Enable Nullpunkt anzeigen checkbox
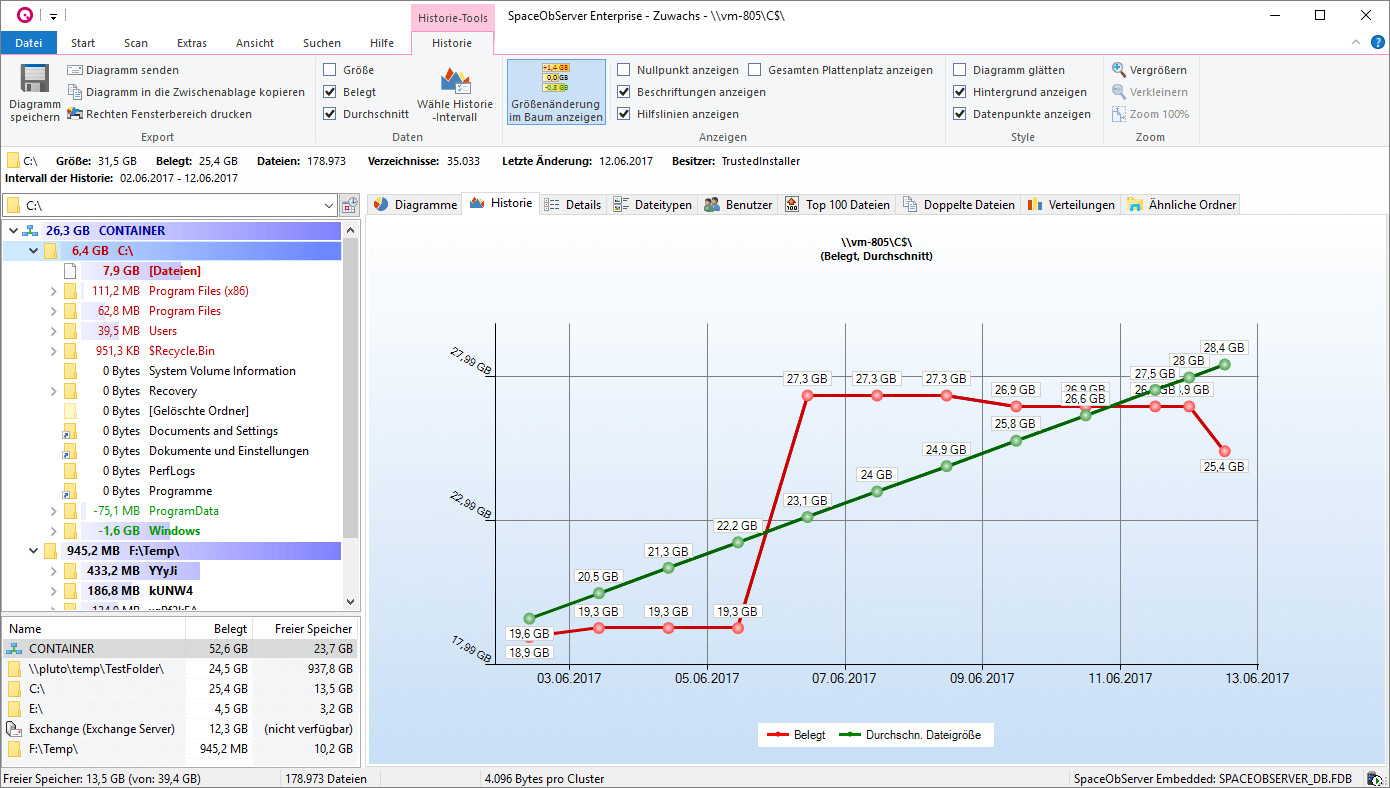 pyautogui.click(x=623, y=70)
